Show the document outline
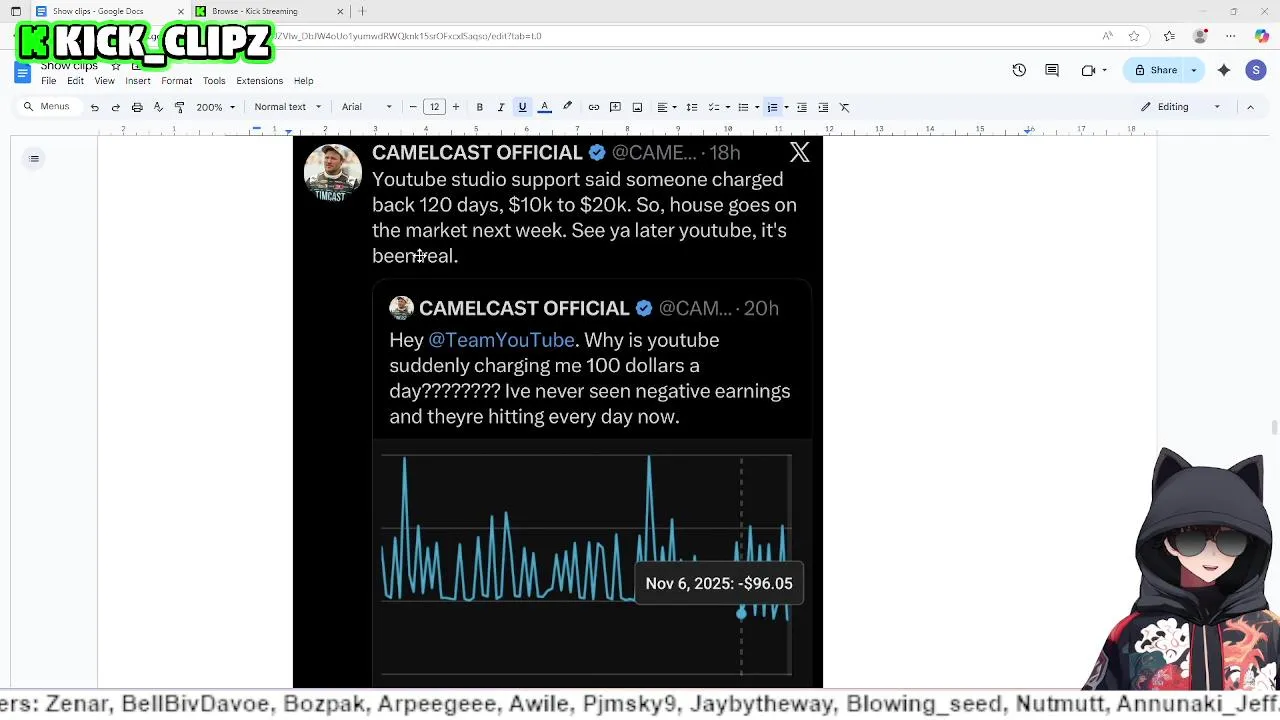Screen dimensions: 1280x720 pyautogui.click(x=34, y=158)
